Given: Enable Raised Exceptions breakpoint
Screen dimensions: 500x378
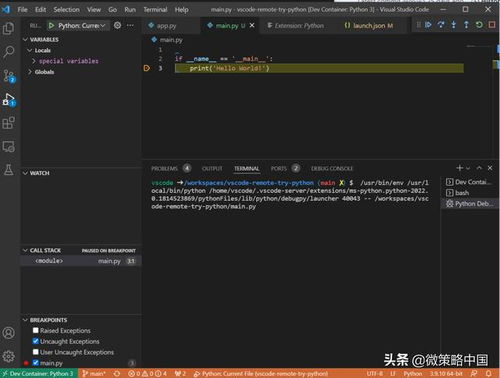Looking at the screenshot, I should (x=36, y=330).
